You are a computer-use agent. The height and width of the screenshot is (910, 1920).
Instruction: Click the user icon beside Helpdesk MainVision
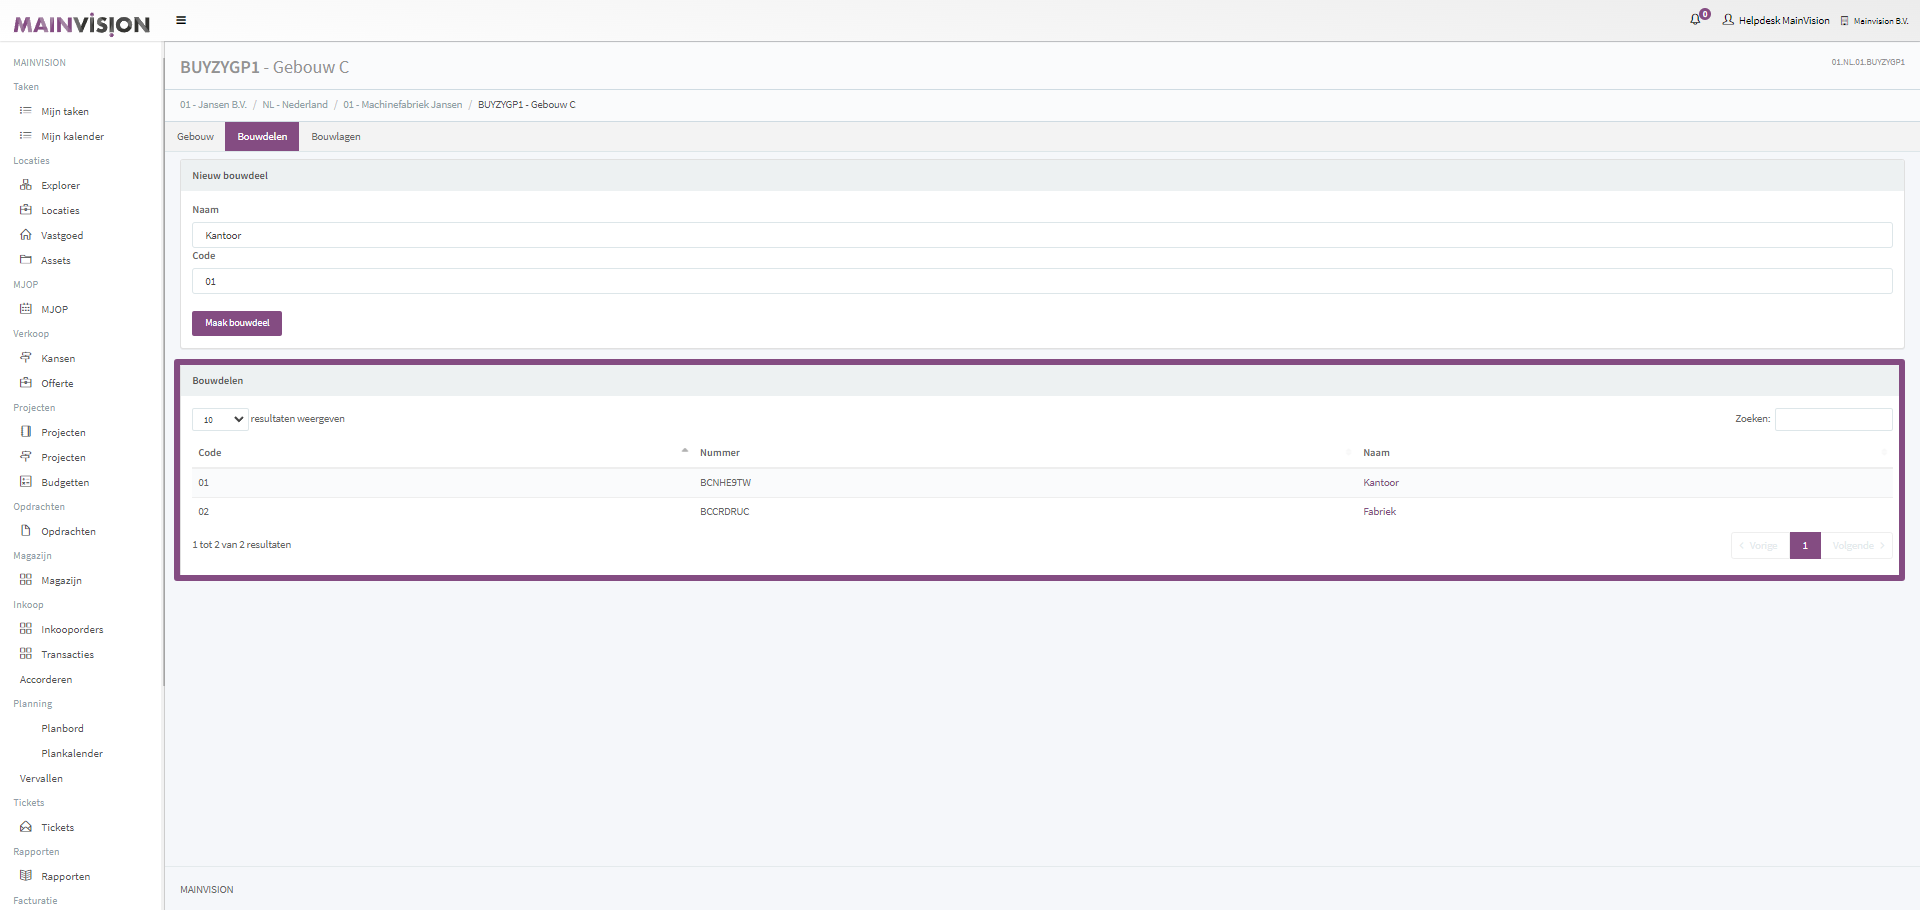click(x=1728, y=20)
